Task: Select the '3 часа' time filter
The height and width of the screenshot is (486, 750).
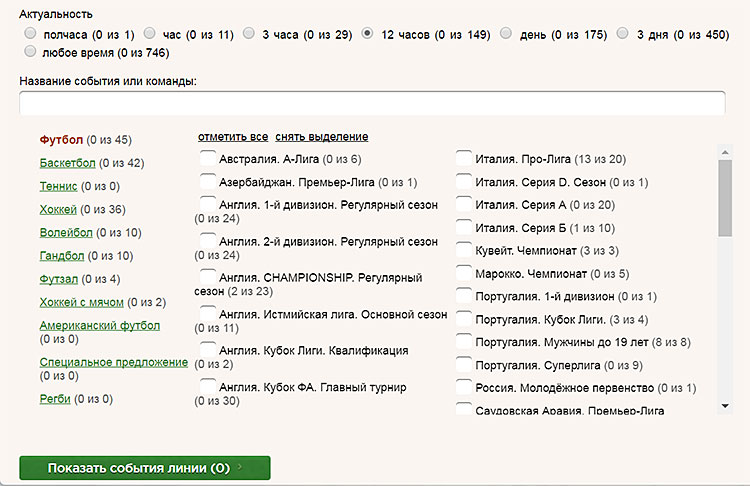Action: tap(249, 34)
